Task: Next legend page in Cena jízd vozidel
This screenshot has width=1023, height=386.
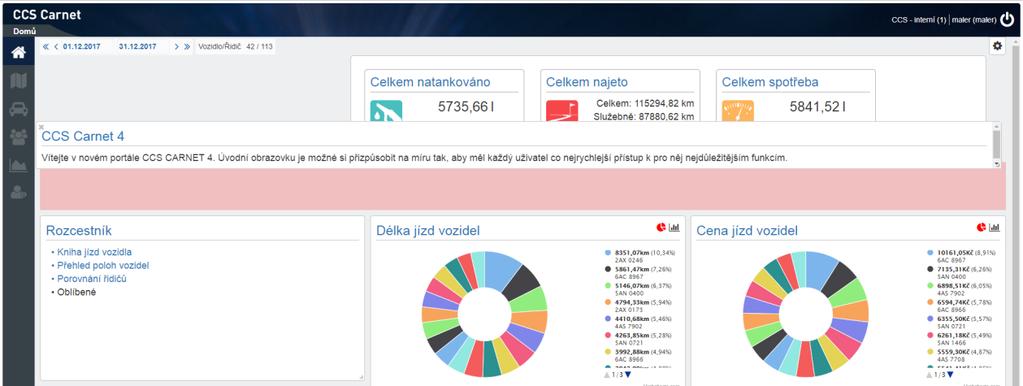Action: click(950, 375)
